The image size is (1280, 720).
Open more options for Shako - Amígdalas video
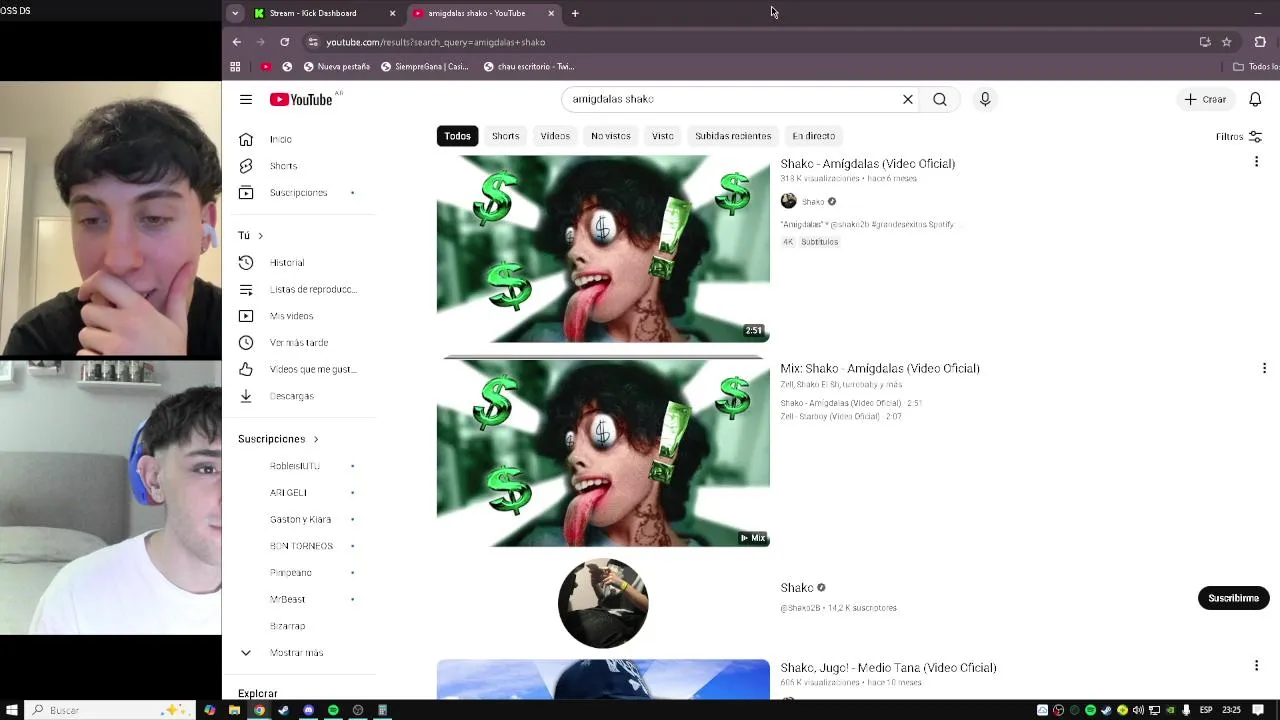coord(1256,162)
